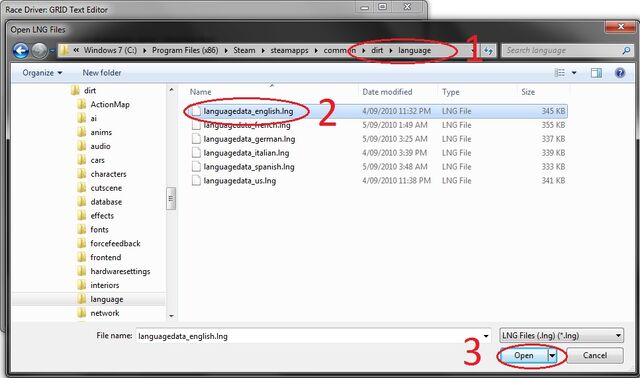Click the Cancel button

[x=595, y=356]
